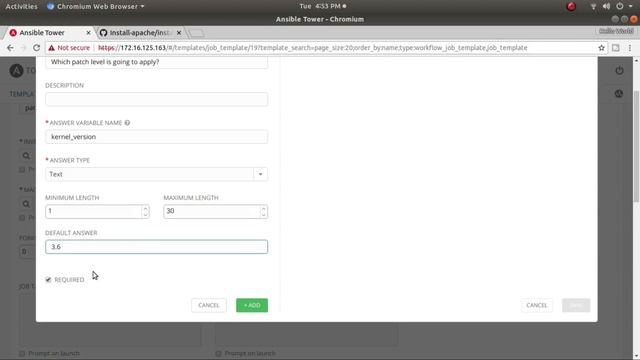Click Cancel next to Add button
This screenshot has height=360, width=640.
[x=209, y=305]
